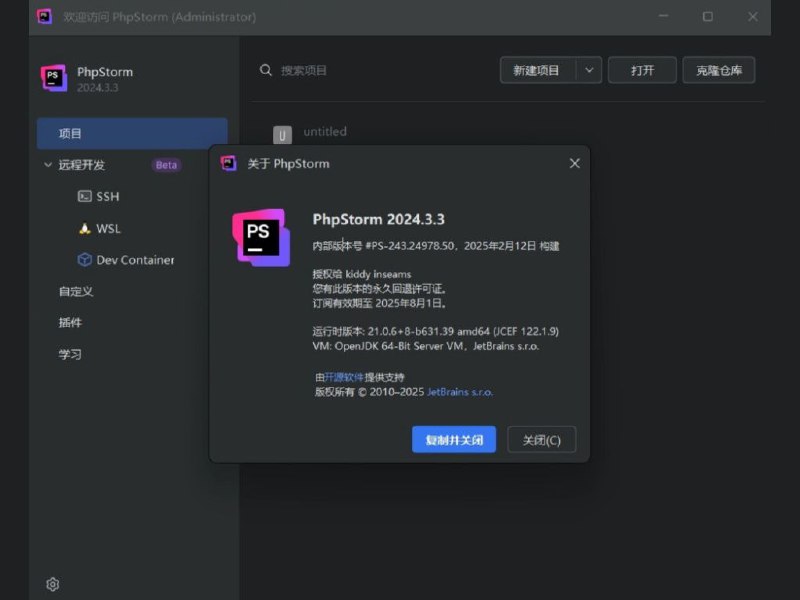The height and width of the screenshot is (600, 800).
Task: Click the WSL penguin icon
Action: 85,229
